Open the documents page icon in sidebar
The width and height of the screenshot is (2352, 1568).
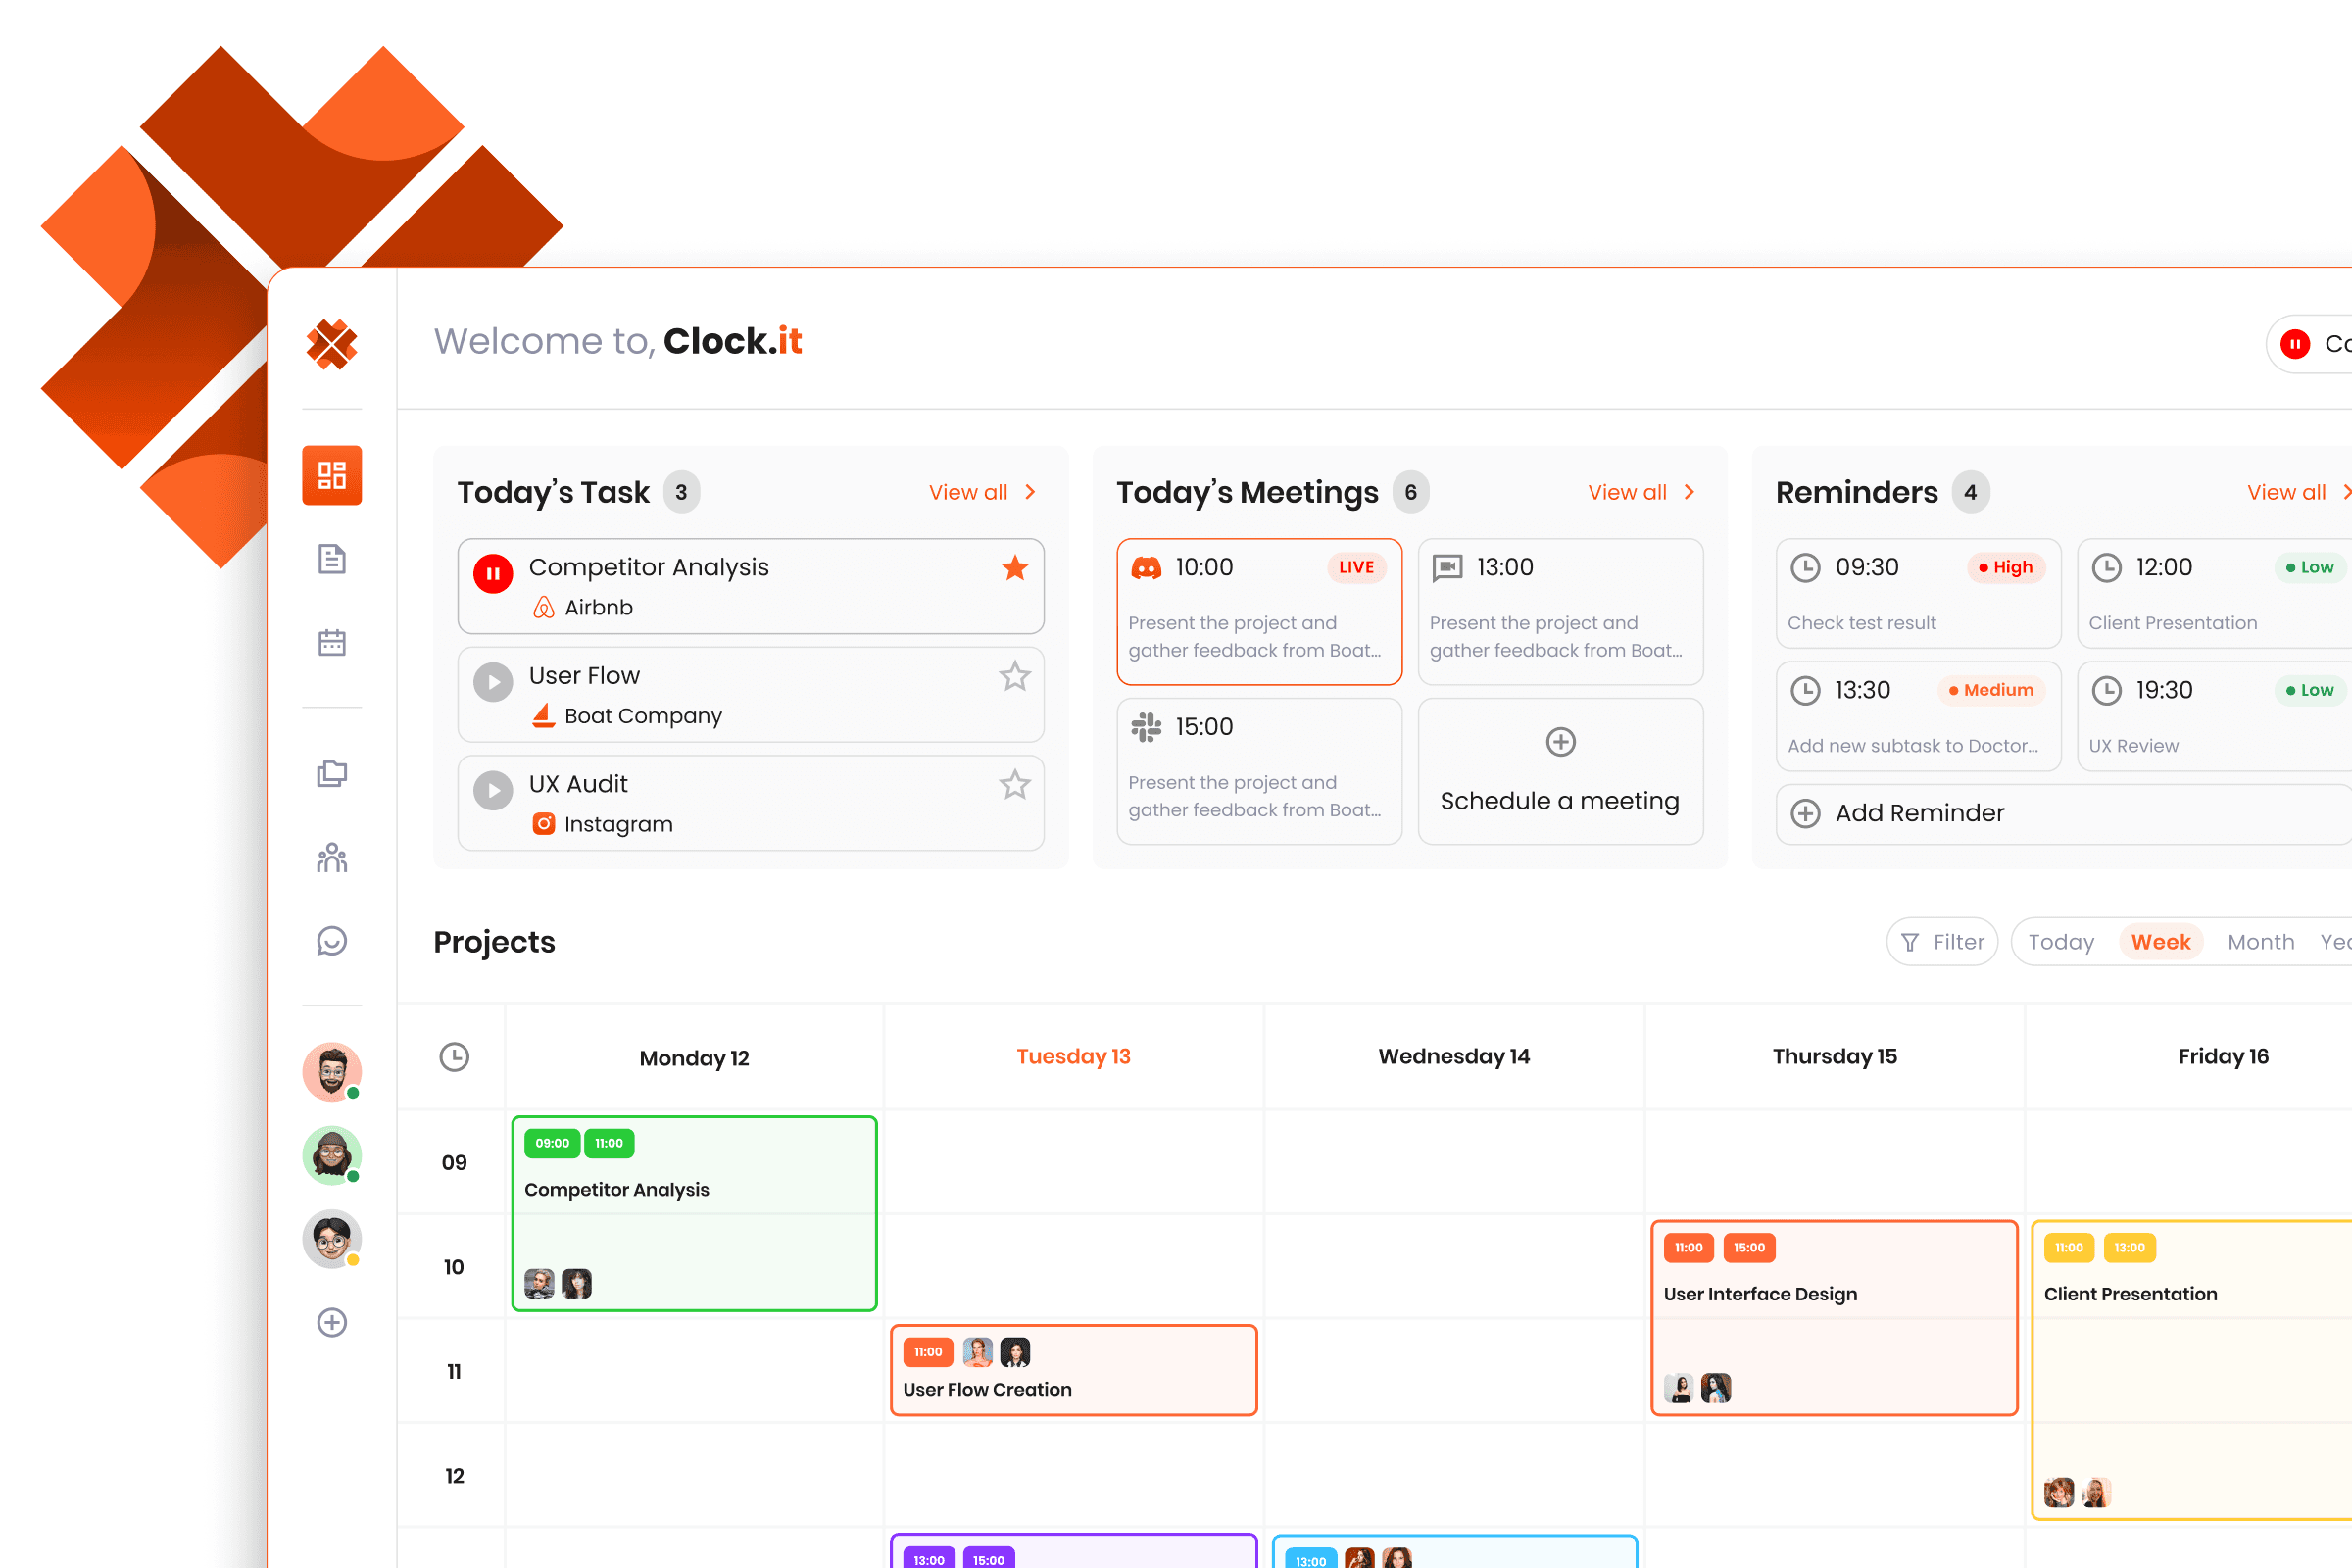coord(332,559)
